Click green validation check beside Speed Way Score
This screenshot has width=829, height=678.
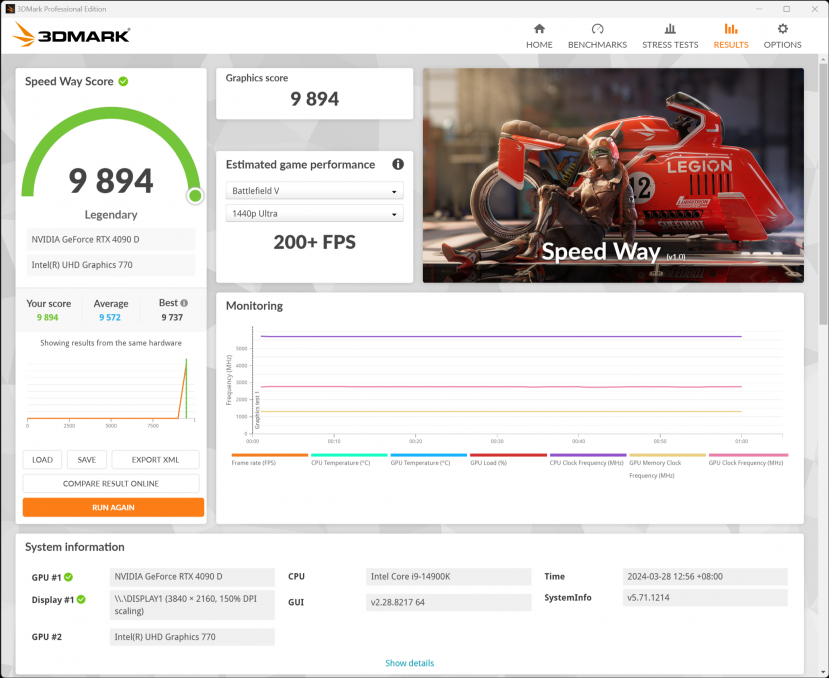point(123,81)
